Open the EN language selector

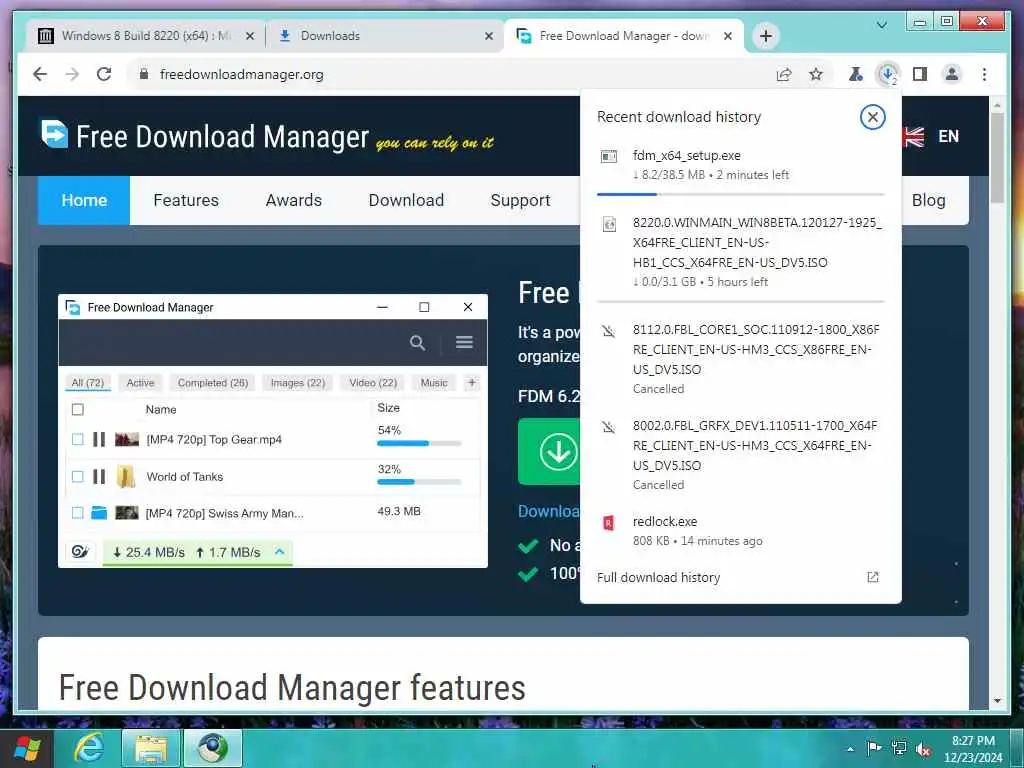click(x=948, y=136)
